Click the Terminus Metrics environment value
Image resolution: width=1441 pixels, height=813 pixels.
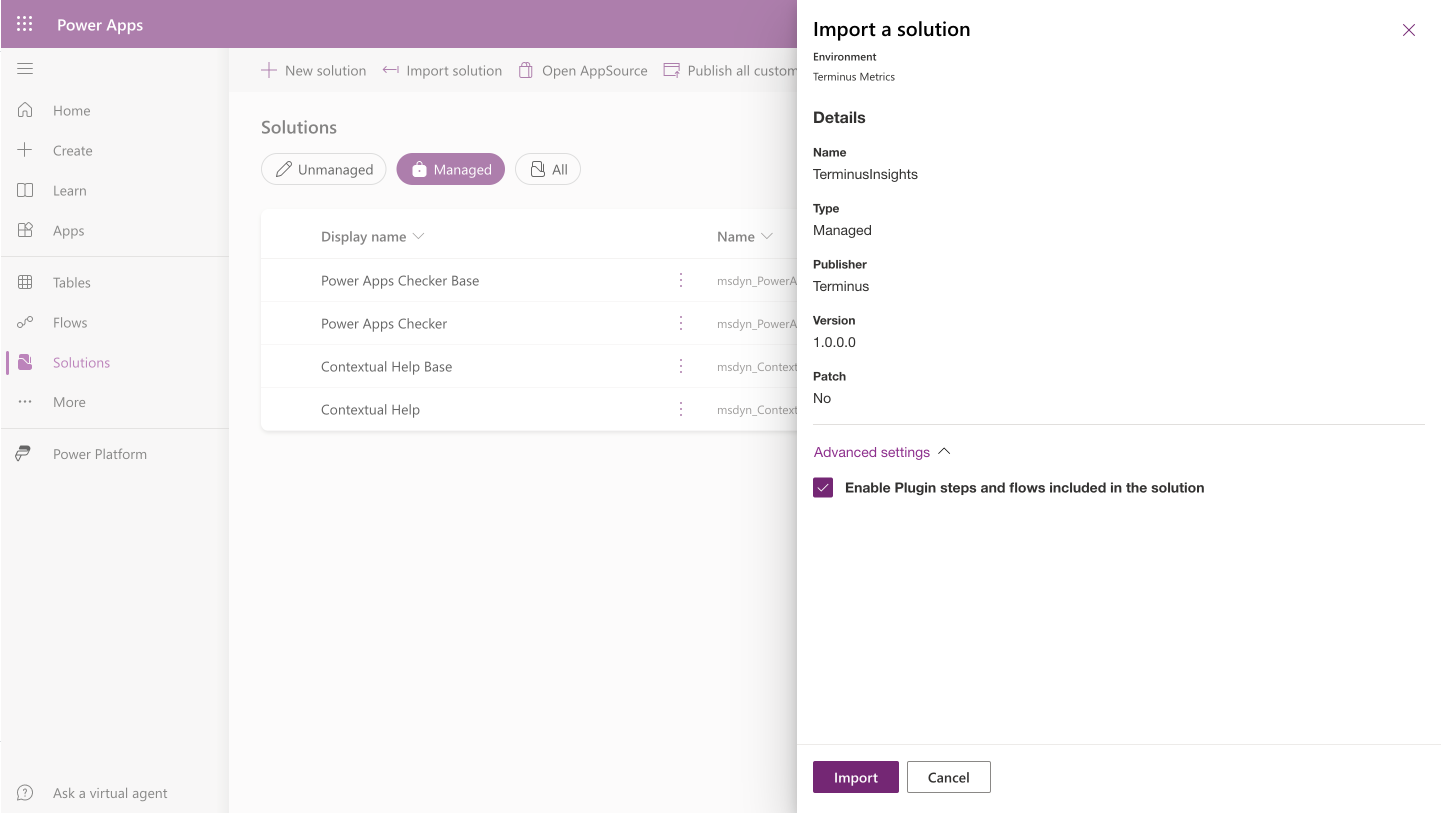[854, 76]
